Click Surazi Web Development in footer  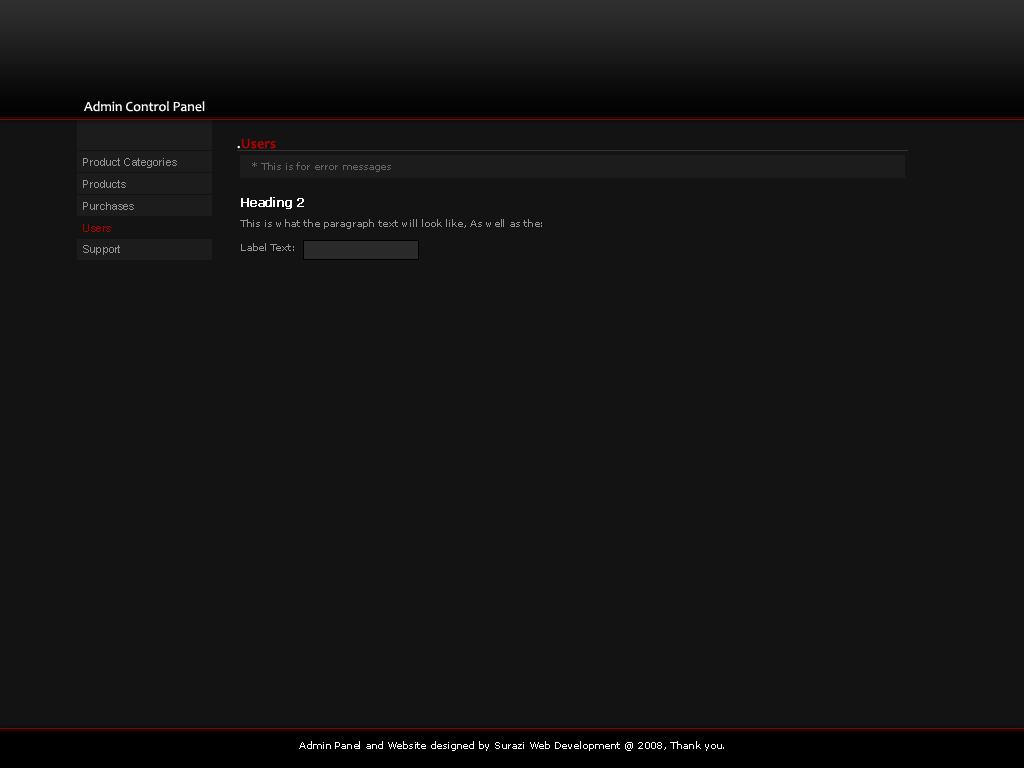[556, 746]
